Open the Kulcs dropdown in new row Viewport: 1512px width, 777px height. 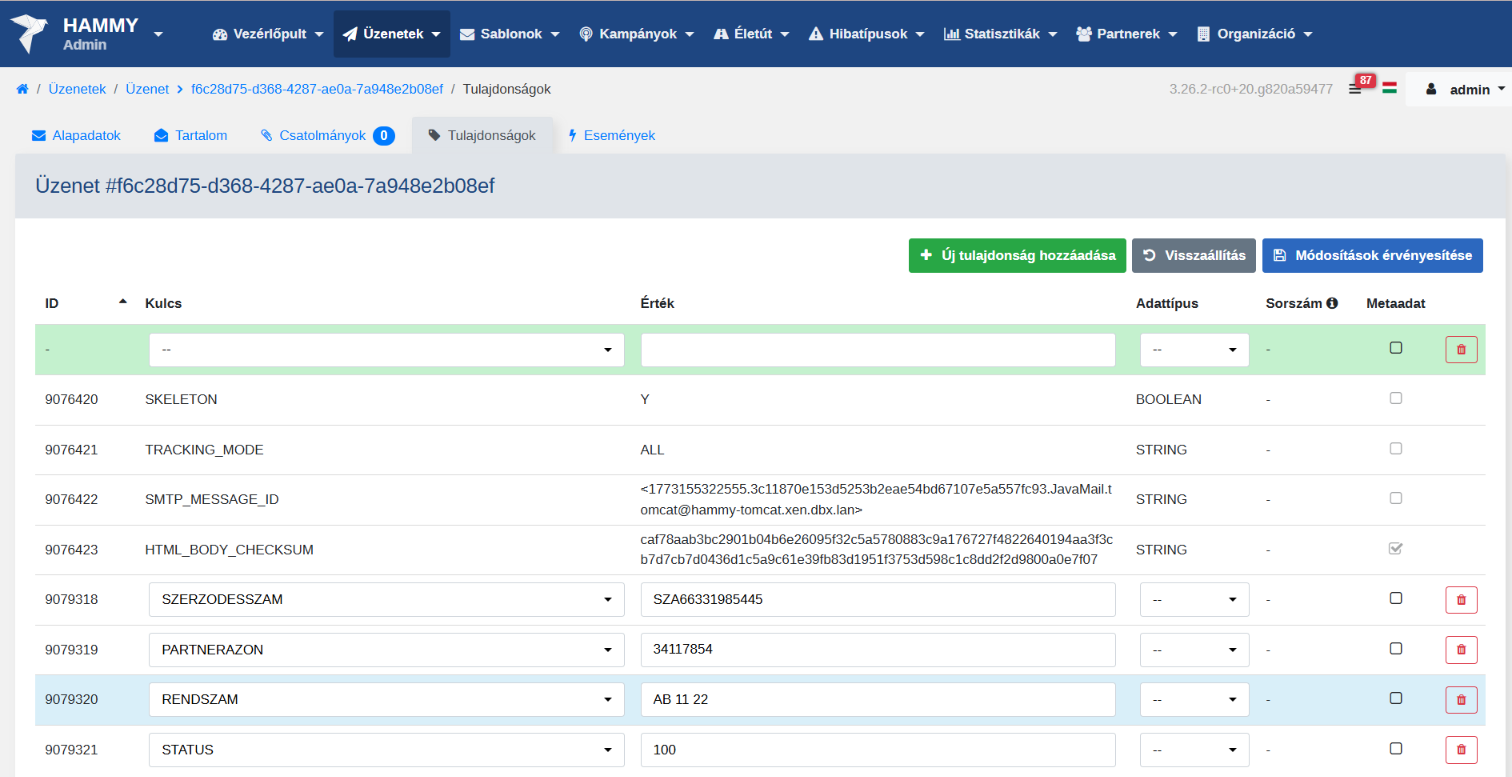(386, 350)
